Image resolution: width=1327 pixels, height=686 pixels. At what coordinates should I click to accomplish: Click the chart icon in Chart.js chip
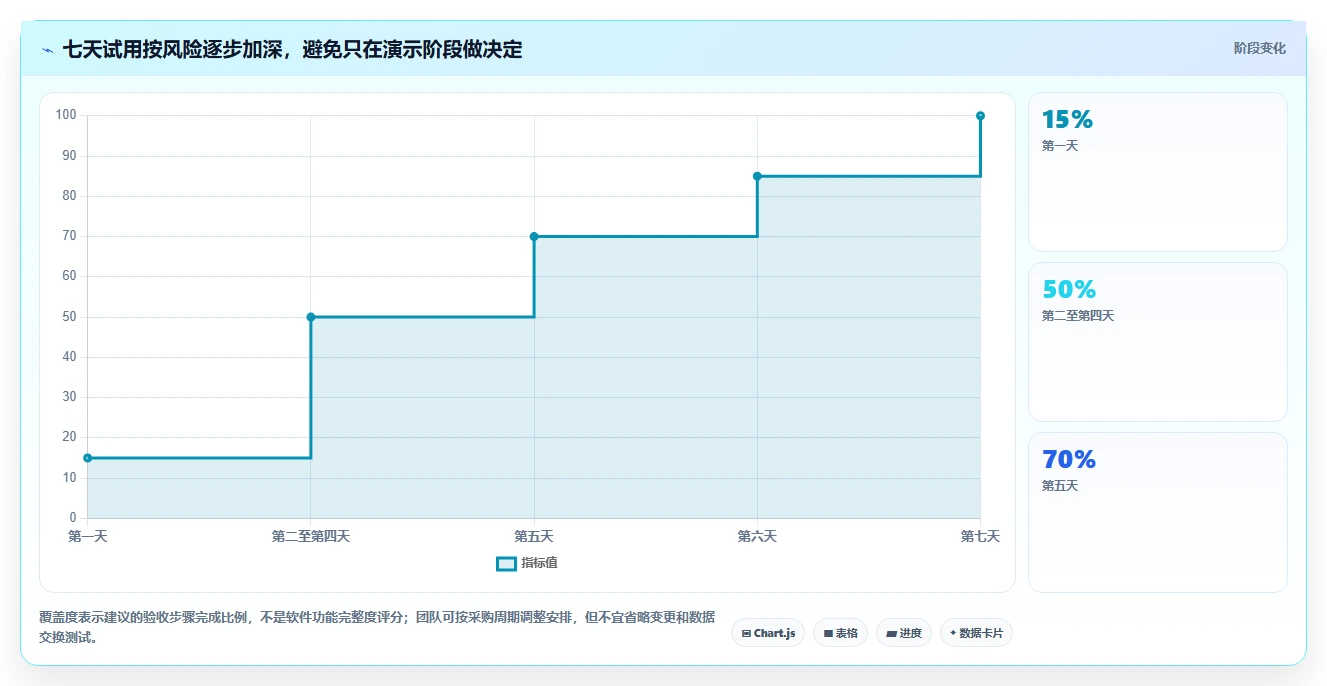click(746, 633)
